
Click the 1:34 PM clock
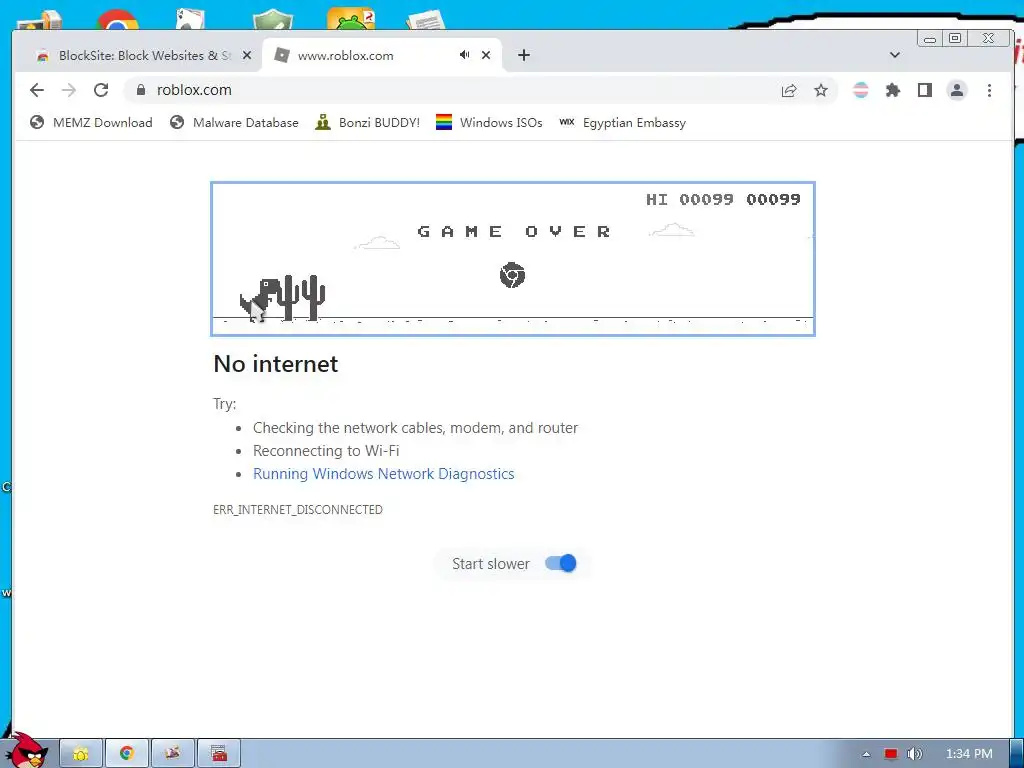point(969,754)
